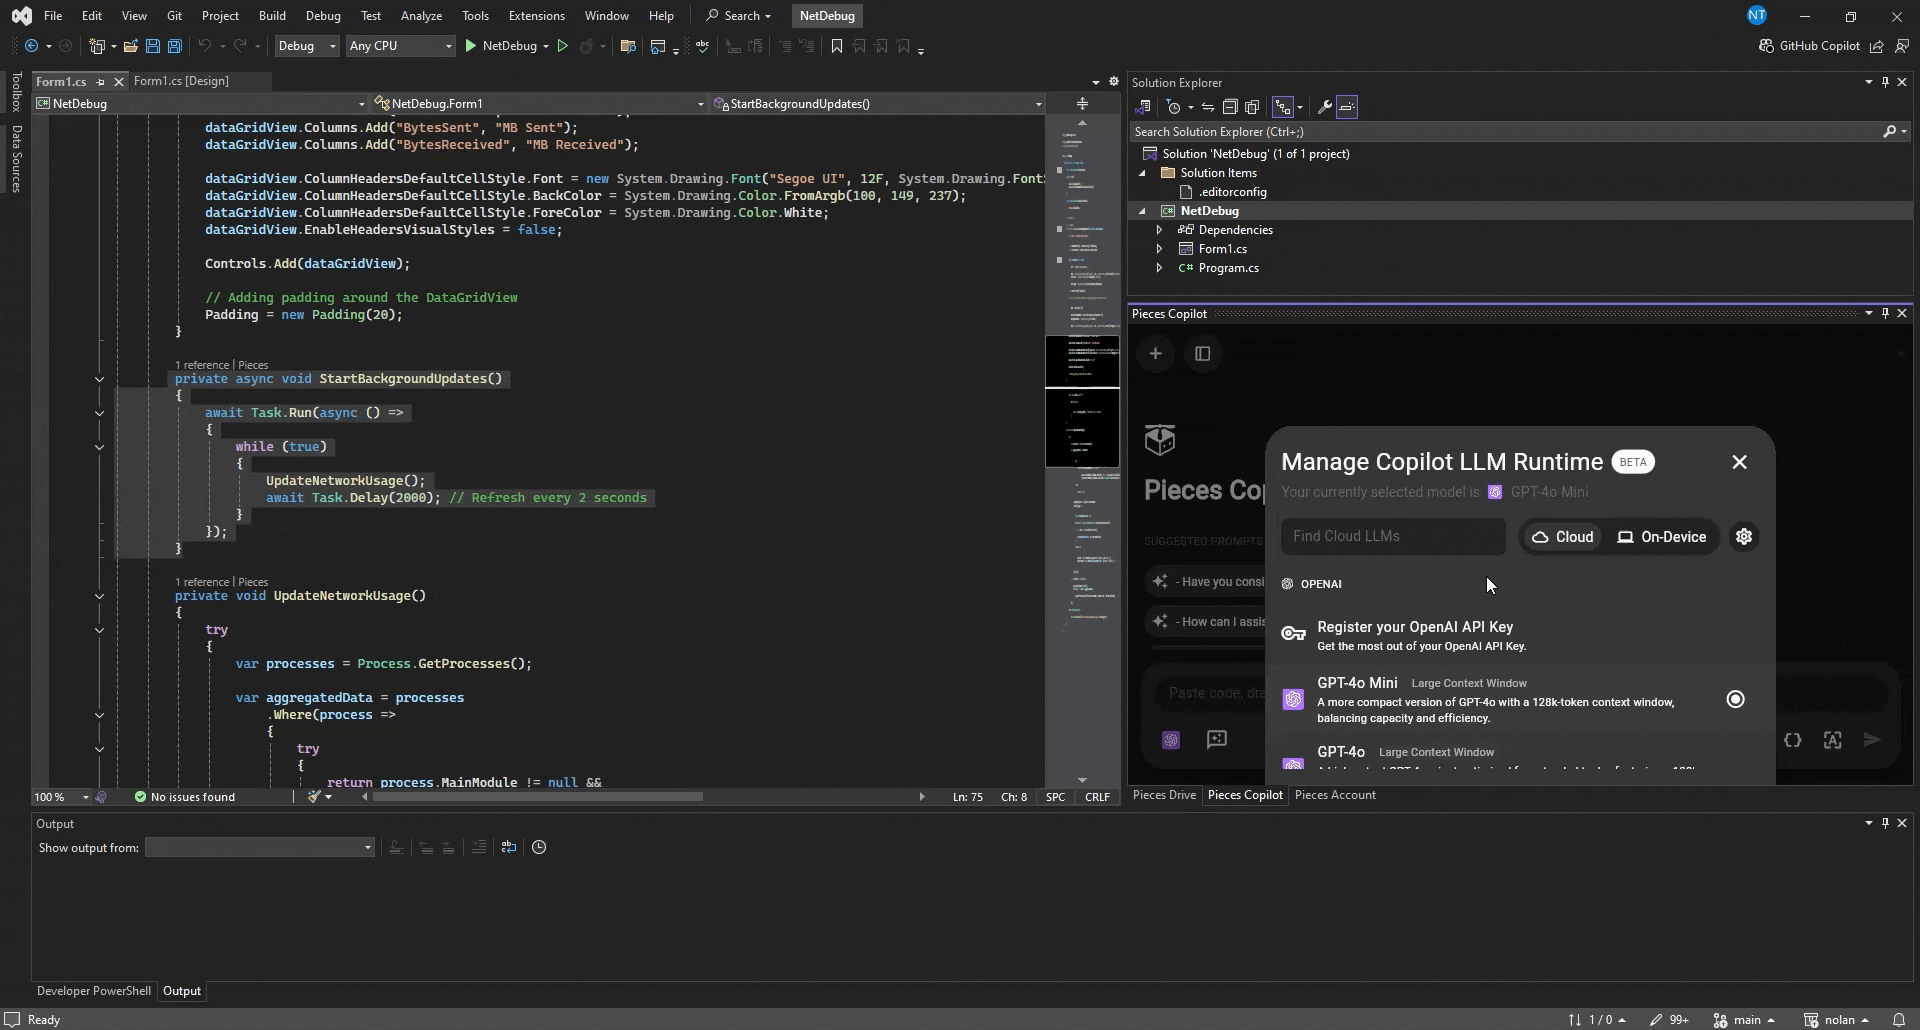
Task: Expand the Dependencies node
Action: tap(1159, 230)
